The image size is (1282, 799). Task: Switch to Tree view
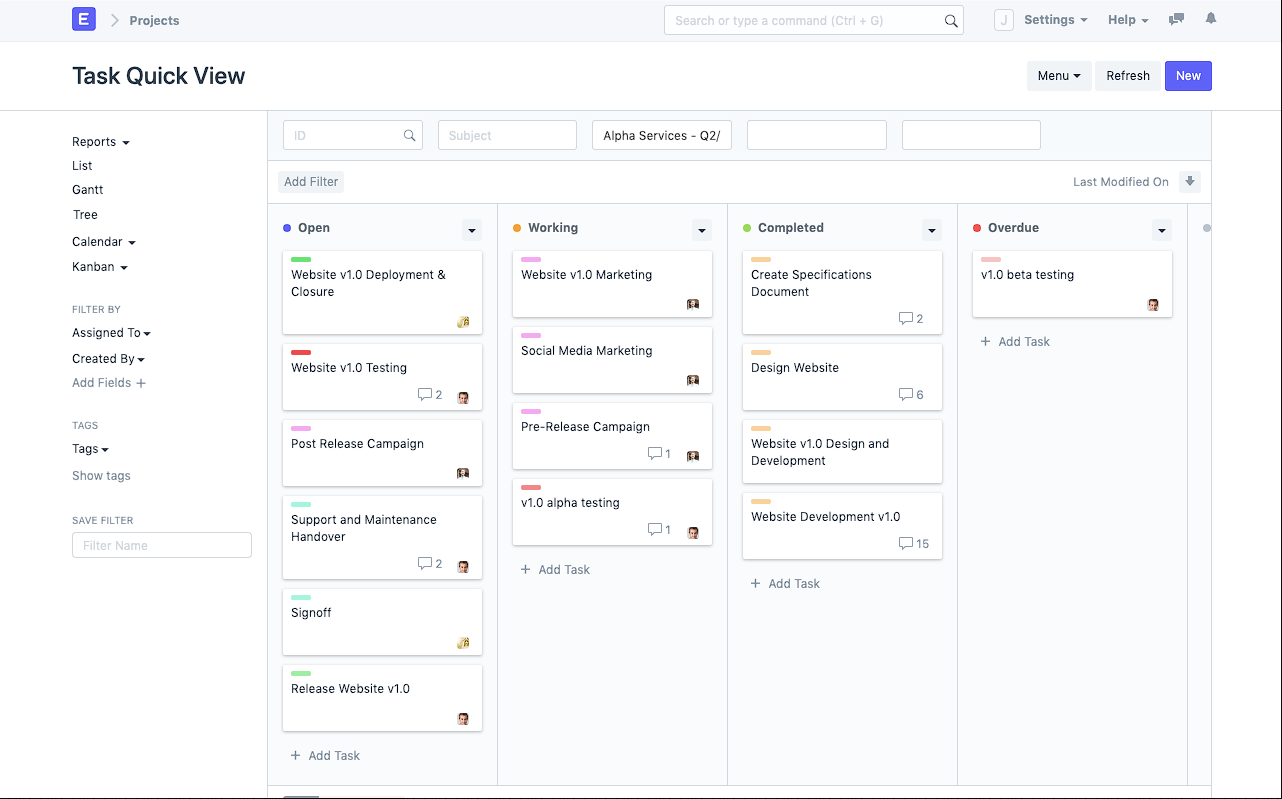85,215
